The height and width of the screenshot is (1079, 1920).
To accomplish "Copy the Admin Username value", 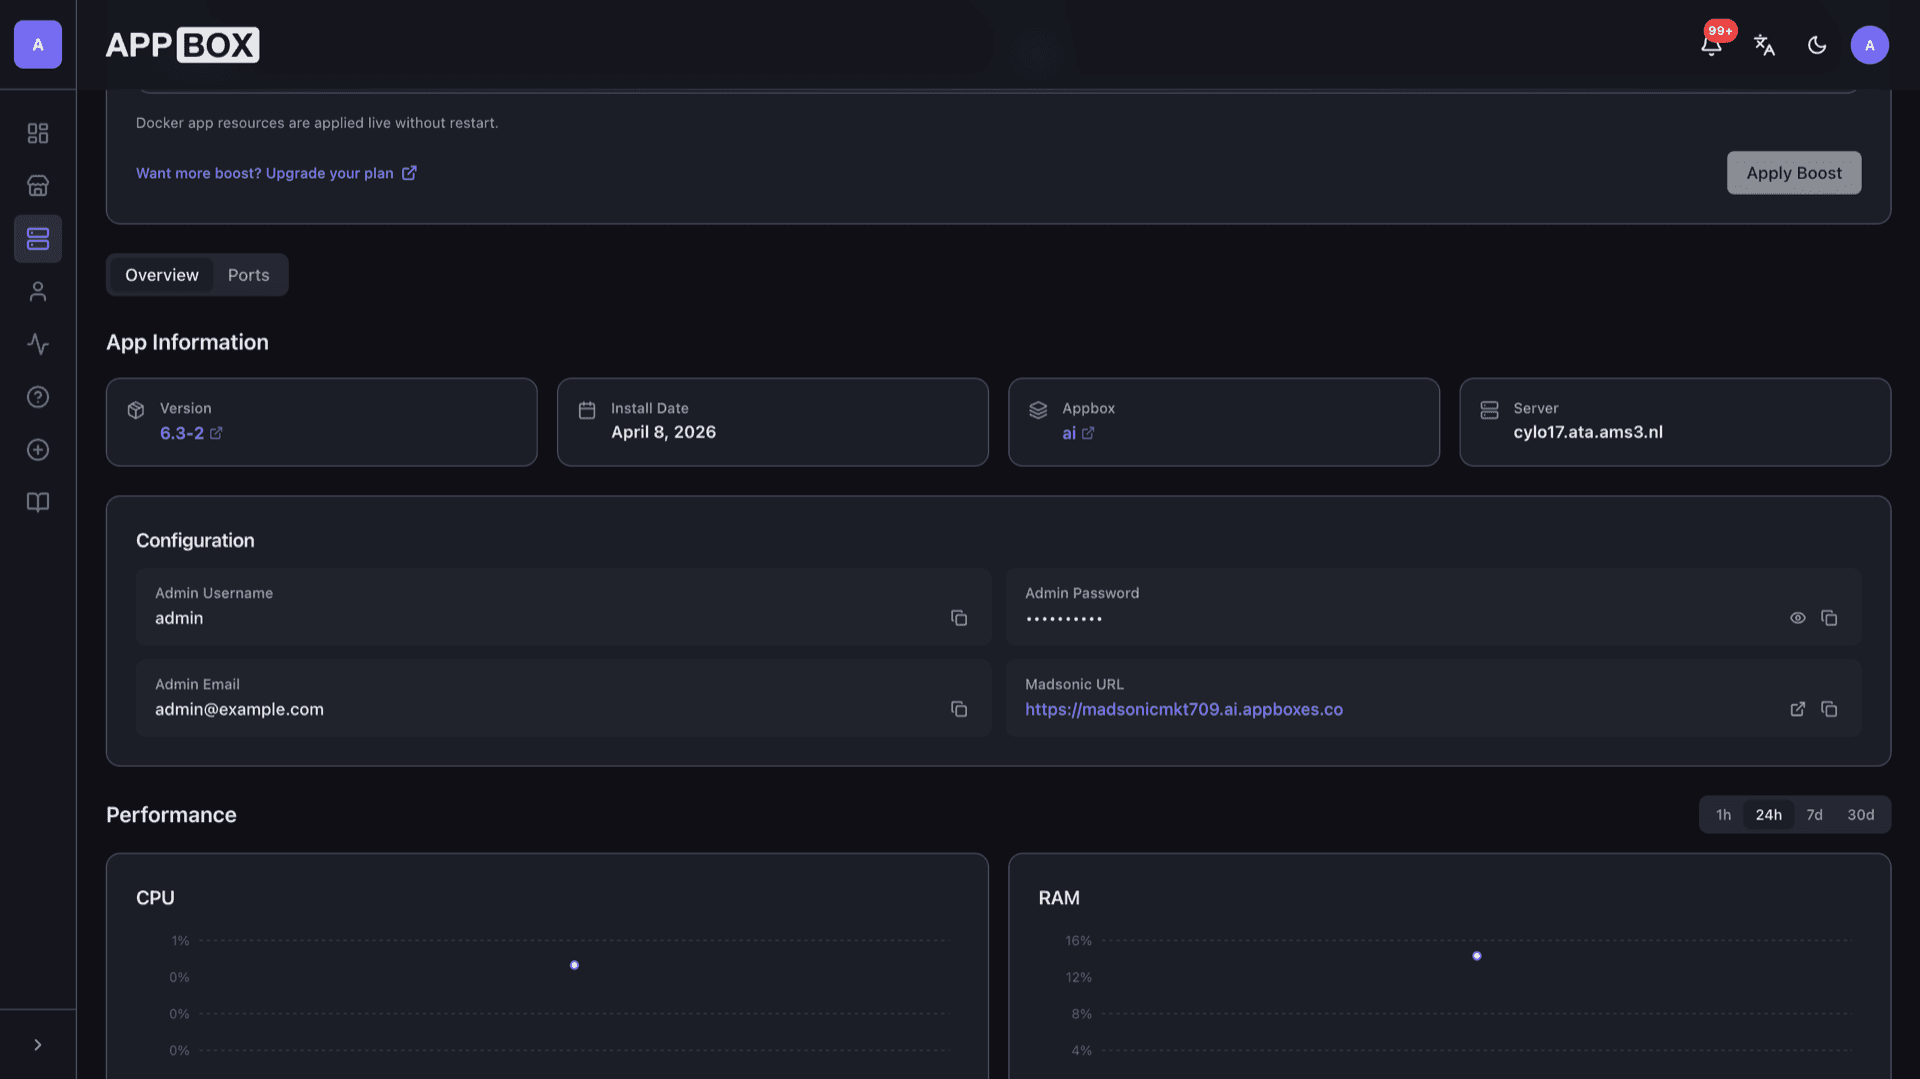I will pyautogui.click(x=959, y=618).
